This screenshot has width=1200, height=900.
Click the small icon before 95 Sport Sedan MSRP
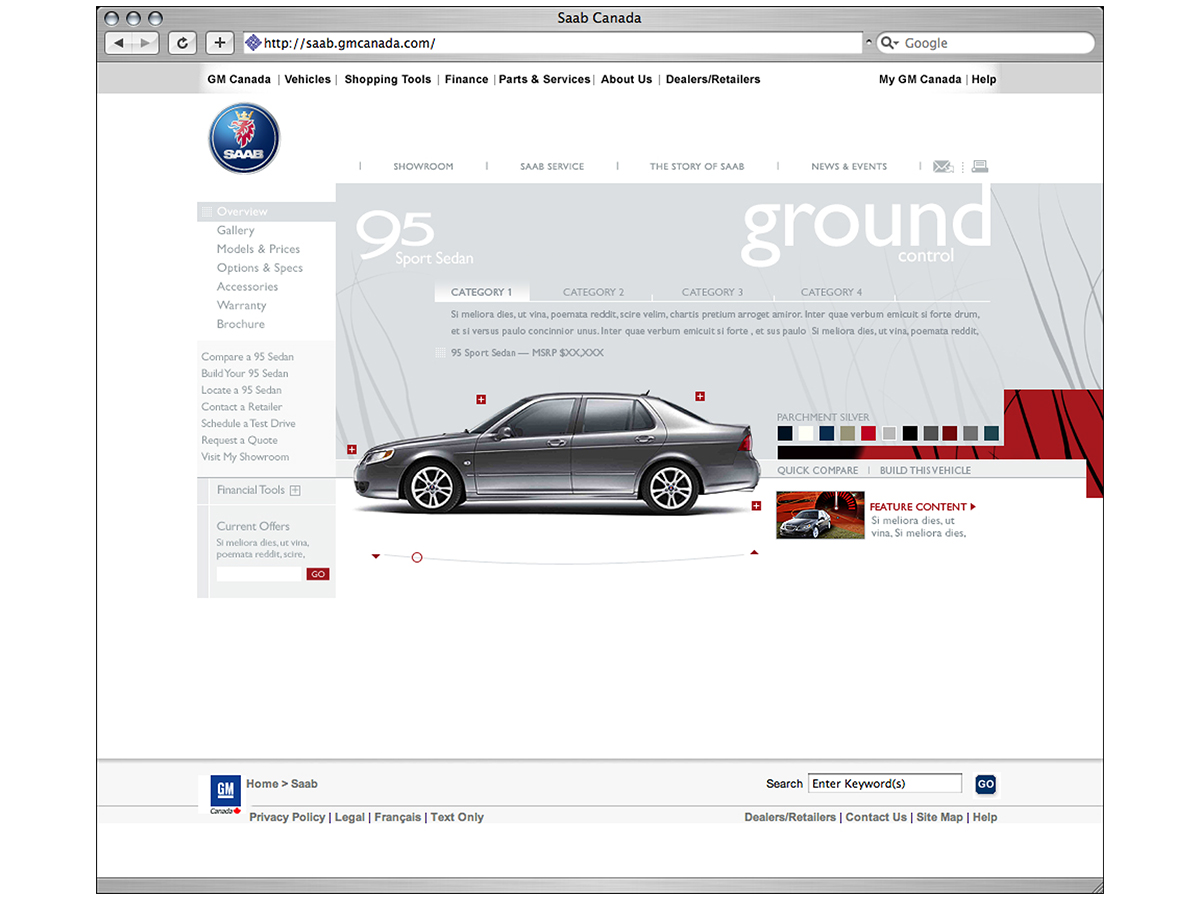(x=441, y=353)
